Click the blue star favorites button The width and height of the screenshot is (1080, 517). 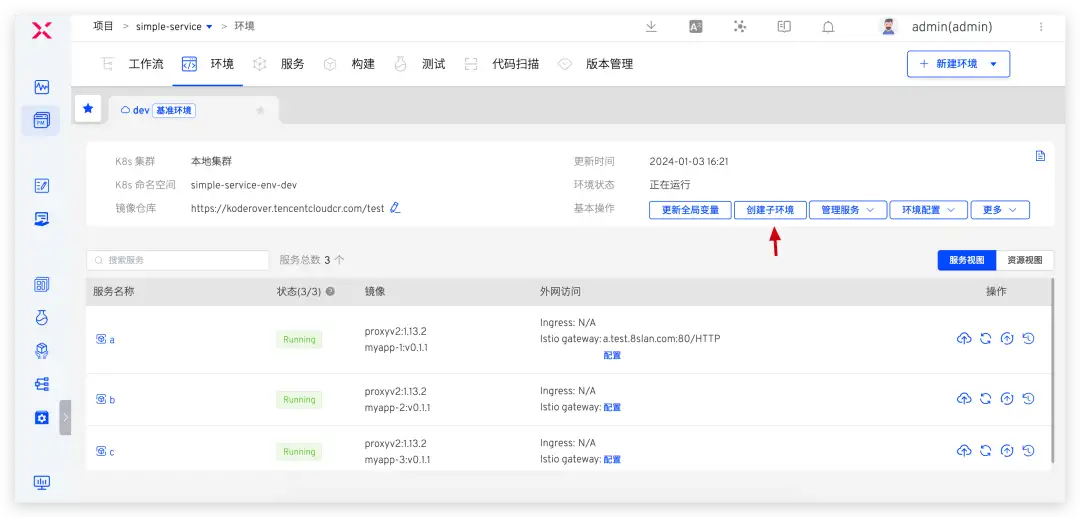point(88,109)
